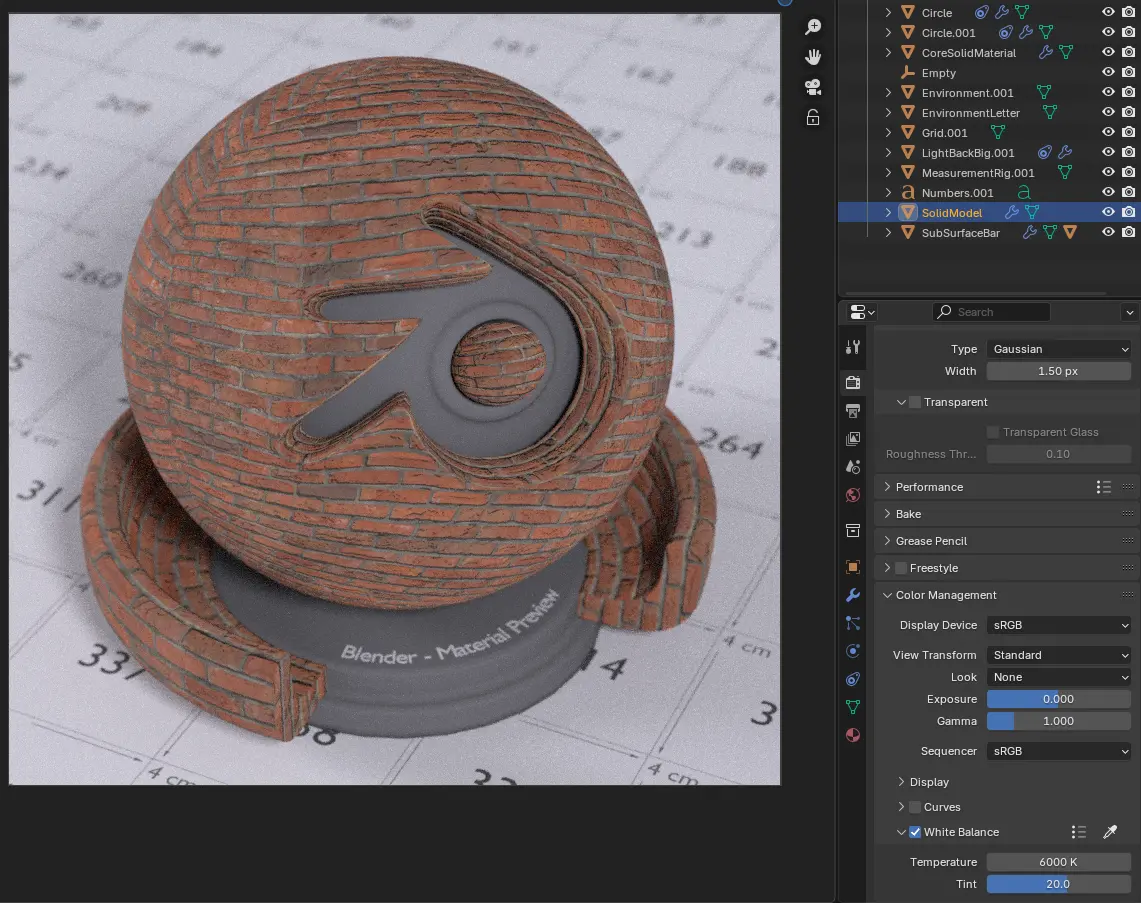The height and width of the screenshot is (903, 1141).
Task: Open the Performance presets list icon
Action: [x=1104, y=487]
